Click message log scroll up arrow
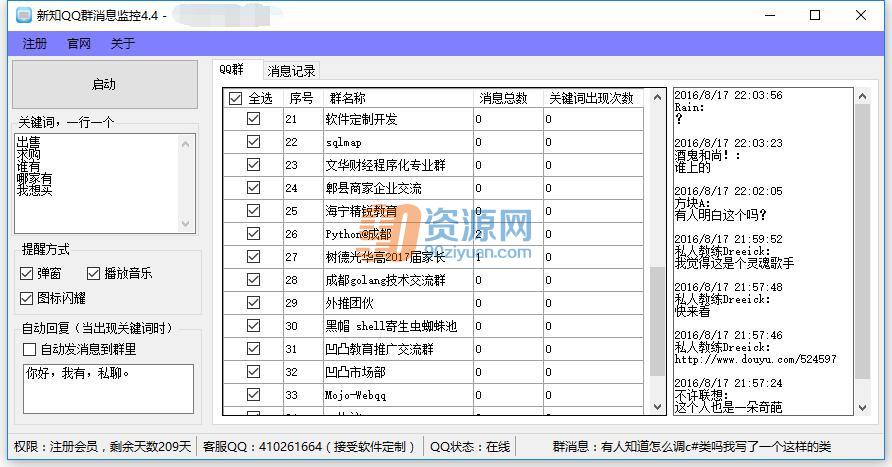This screenshot has width=892, height=467. (x=862, y=97)
